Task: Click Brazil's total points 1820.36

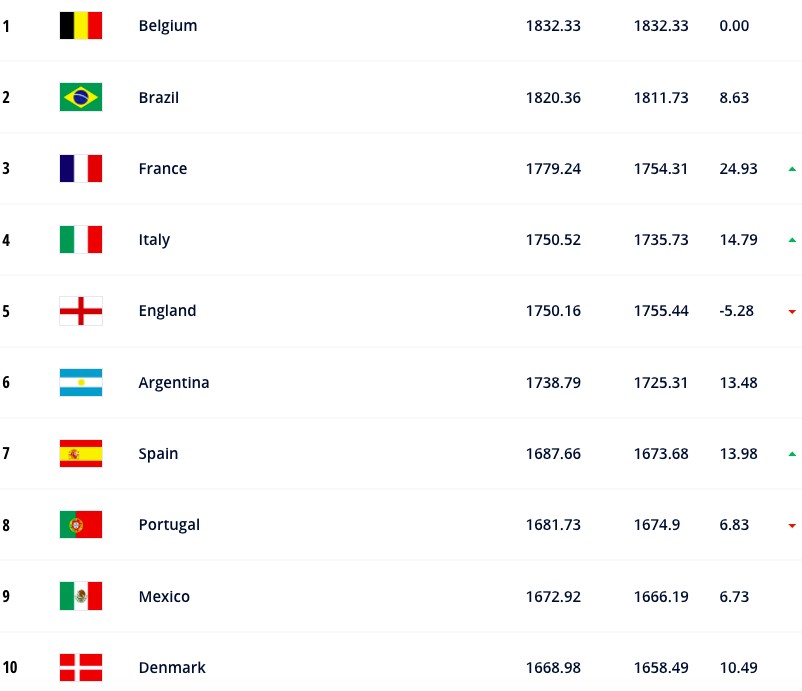Action: coord(553,97)
